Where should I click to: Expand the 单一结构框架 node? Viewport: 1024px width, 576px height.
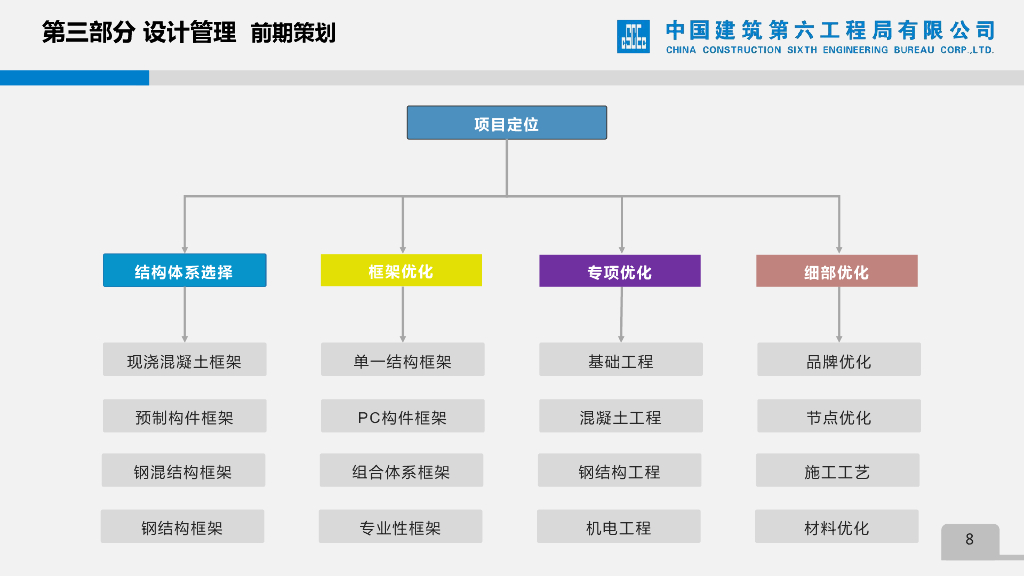click(401, 360)
